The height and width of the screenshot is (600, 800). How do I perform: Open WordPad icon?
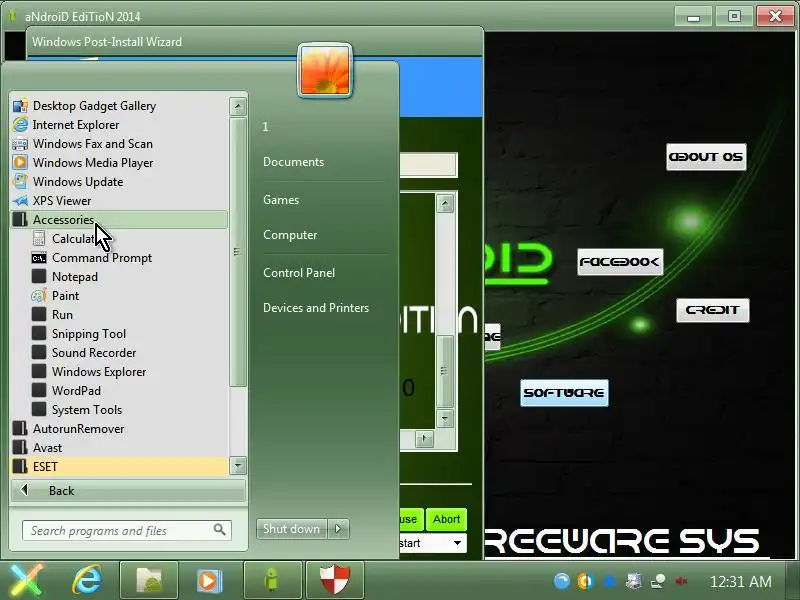click(x=39, y=390)
